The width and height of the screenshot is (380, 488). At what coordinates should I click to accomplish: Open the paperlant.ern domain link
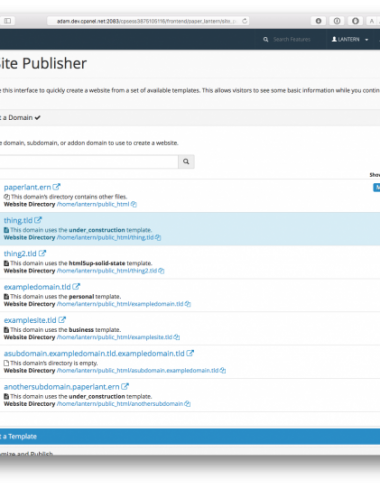coord(27,187)
